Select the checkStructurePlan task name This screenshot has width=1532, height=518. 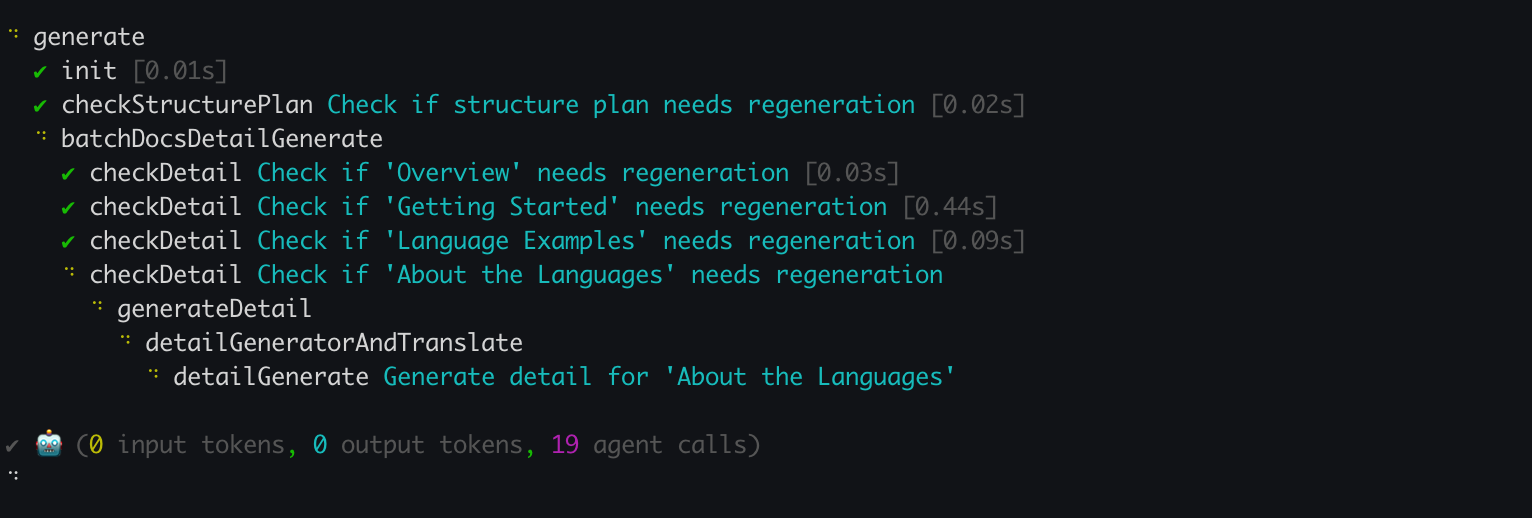(x=187, y=105)
